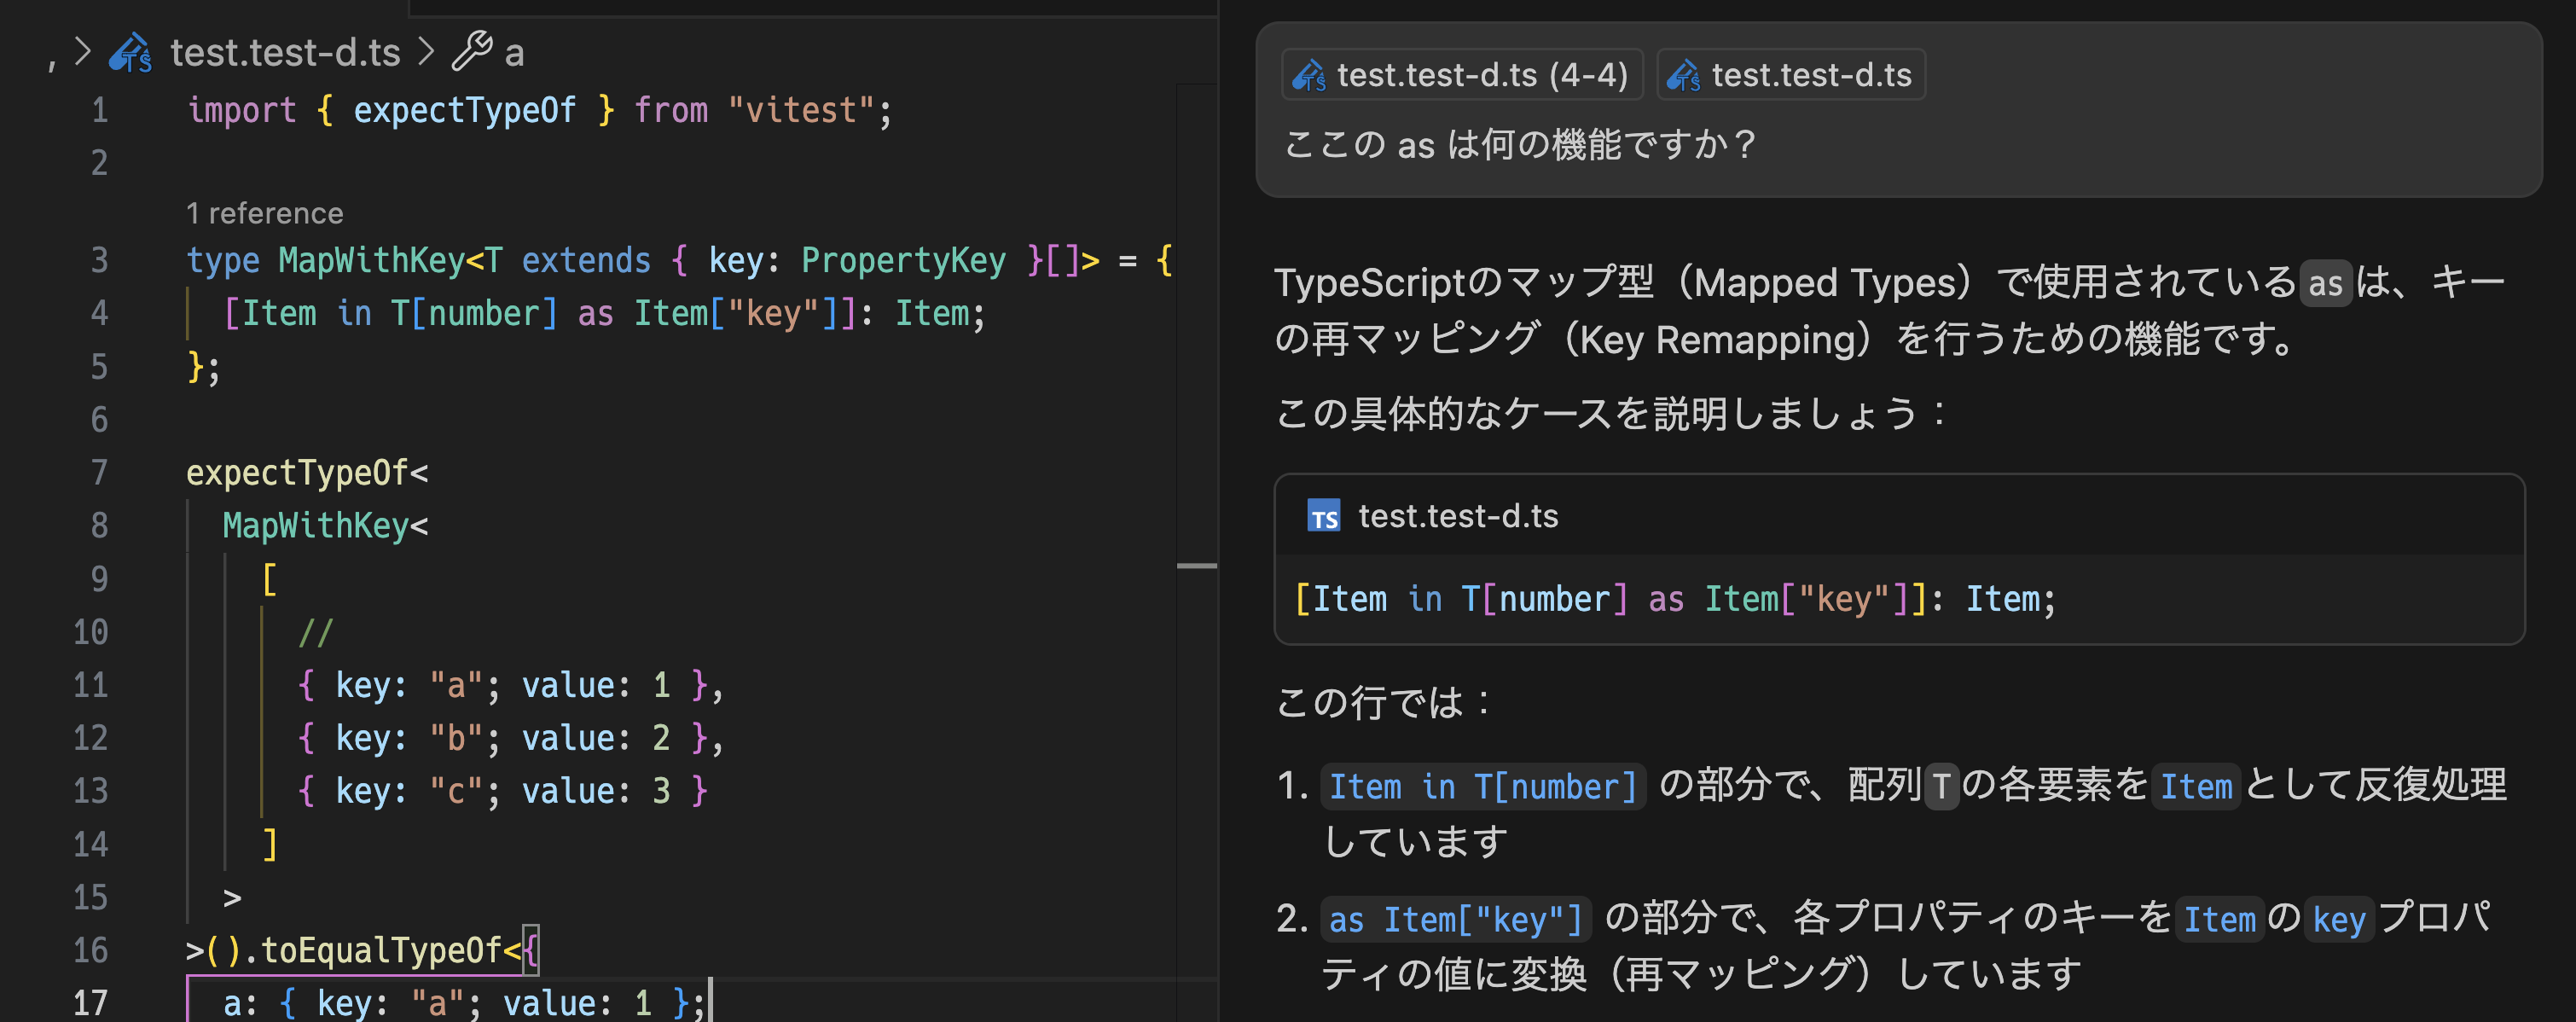Expand the chevron between test.test-d.ts and a

pyautogui.click(x=426, y=52)
